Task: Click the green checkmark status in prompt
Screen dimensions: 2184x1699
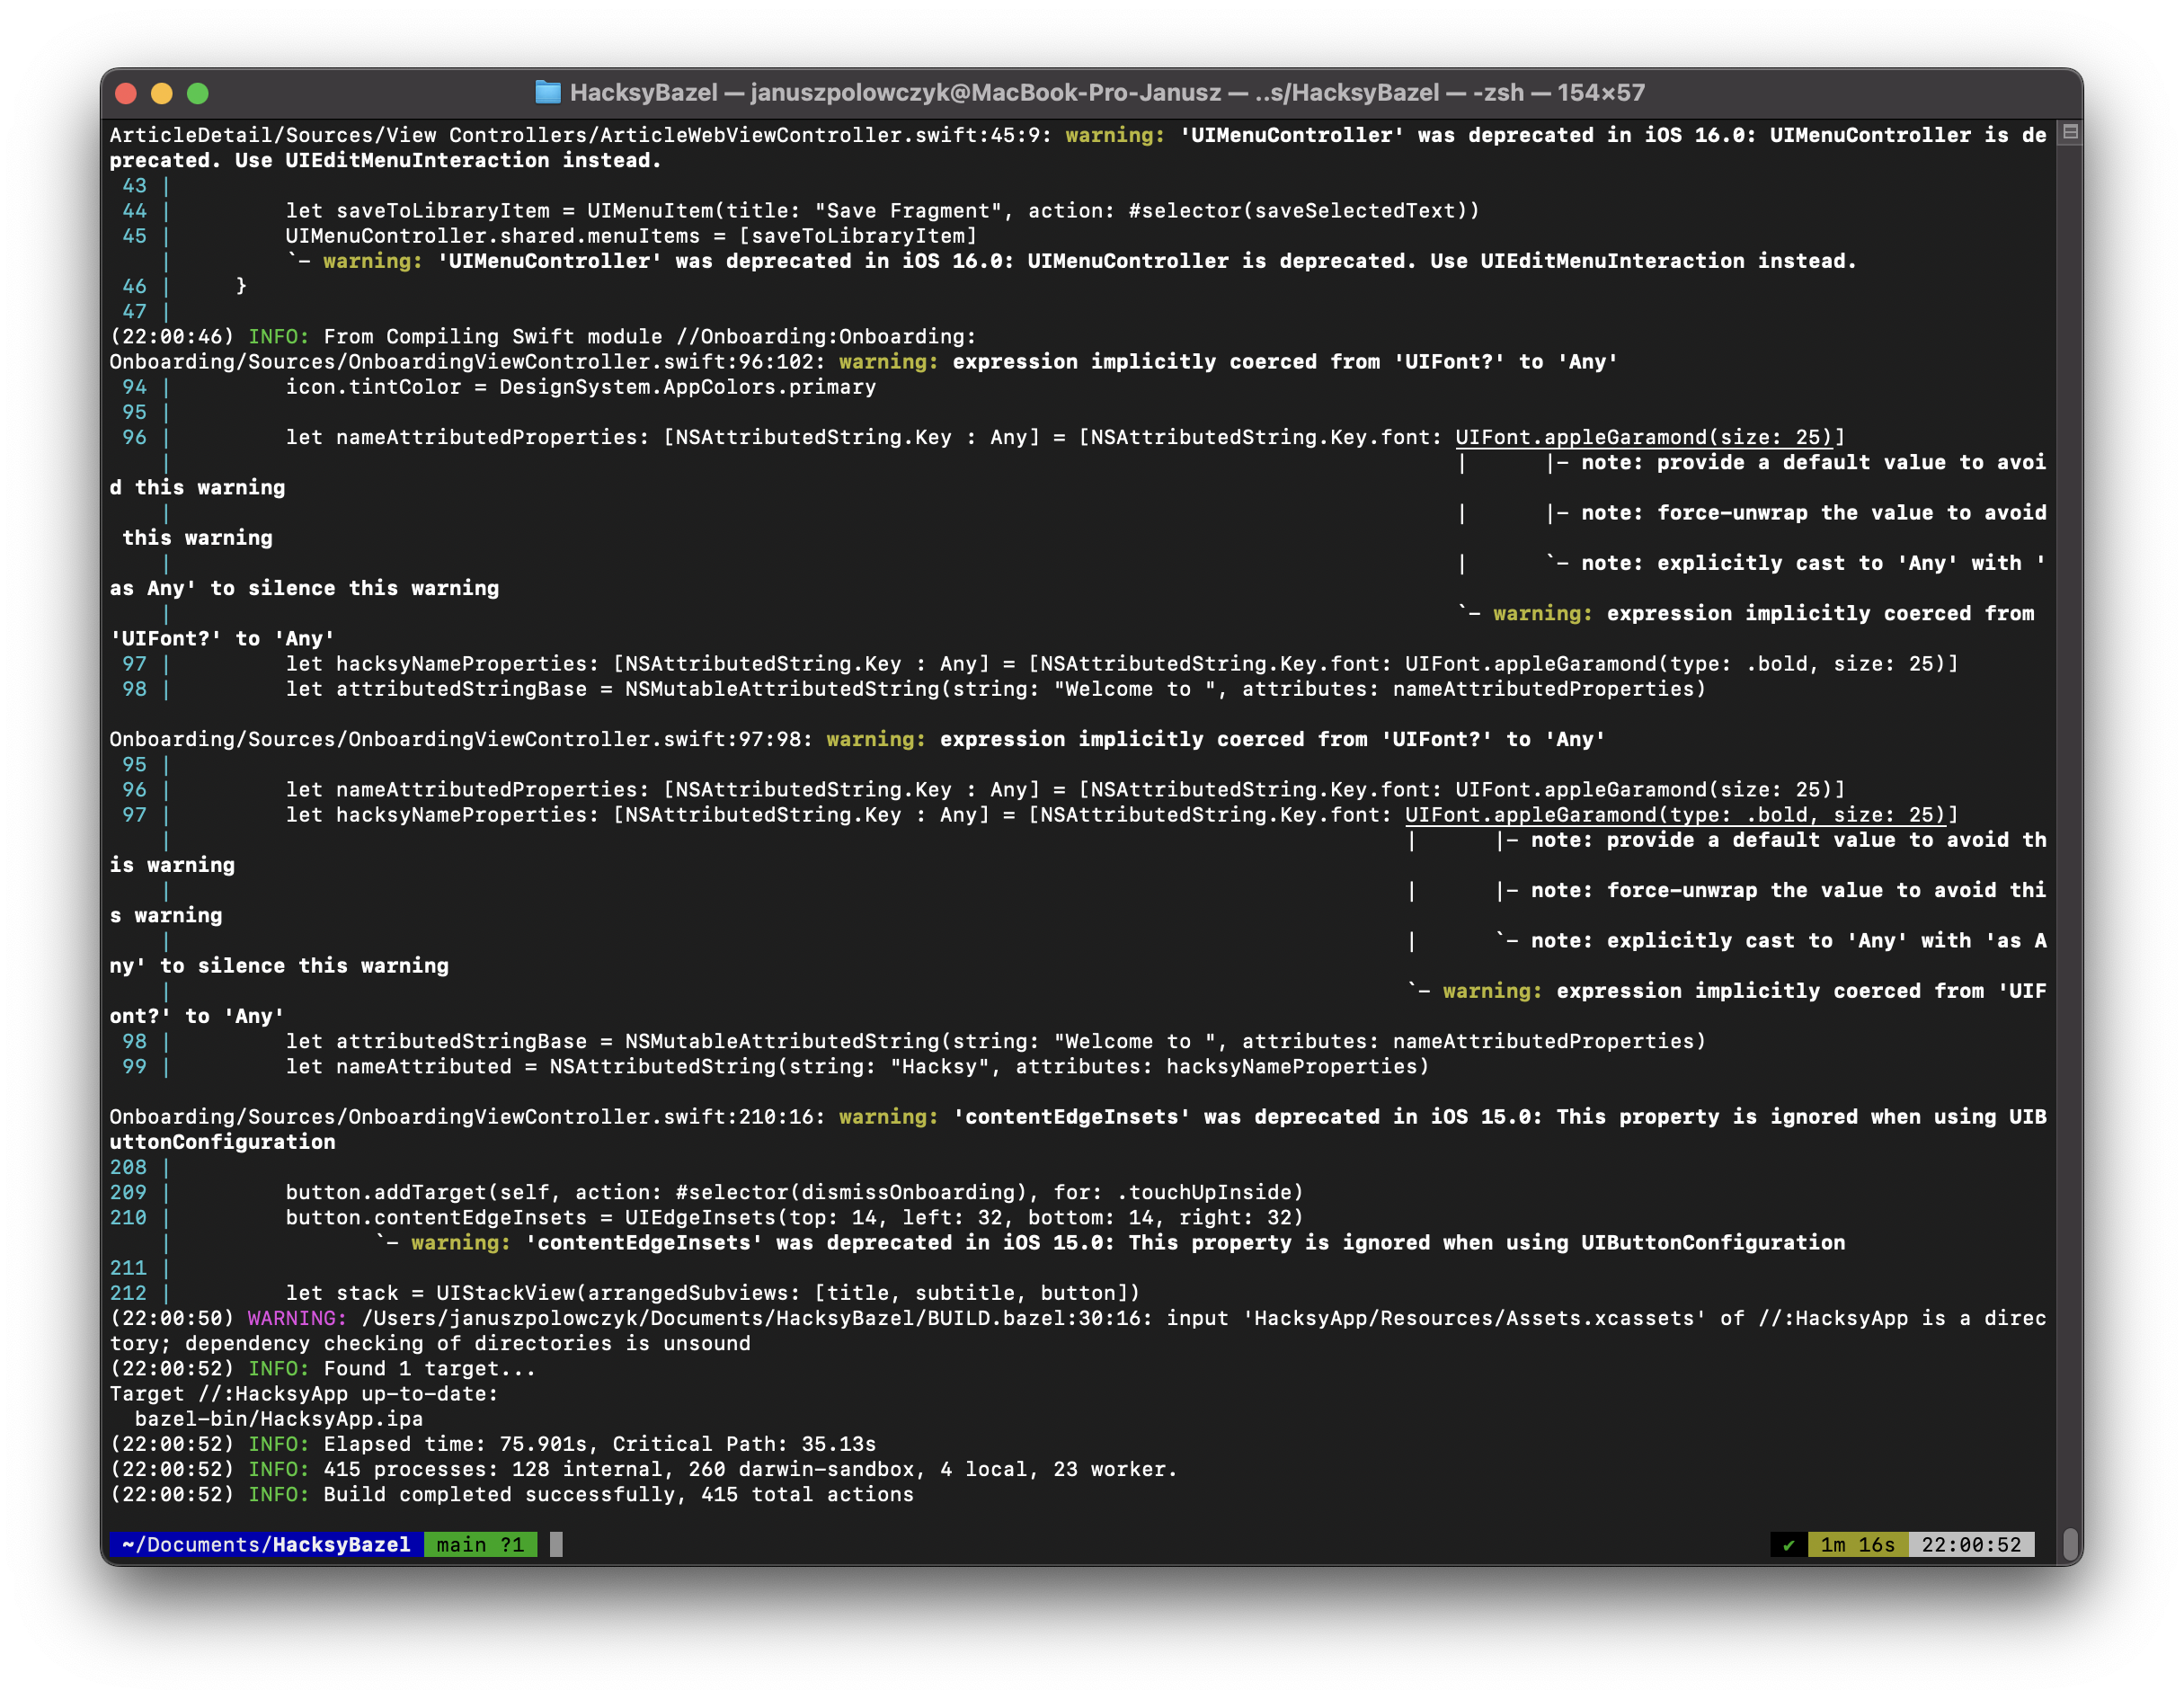Action: (1788, 1545)
